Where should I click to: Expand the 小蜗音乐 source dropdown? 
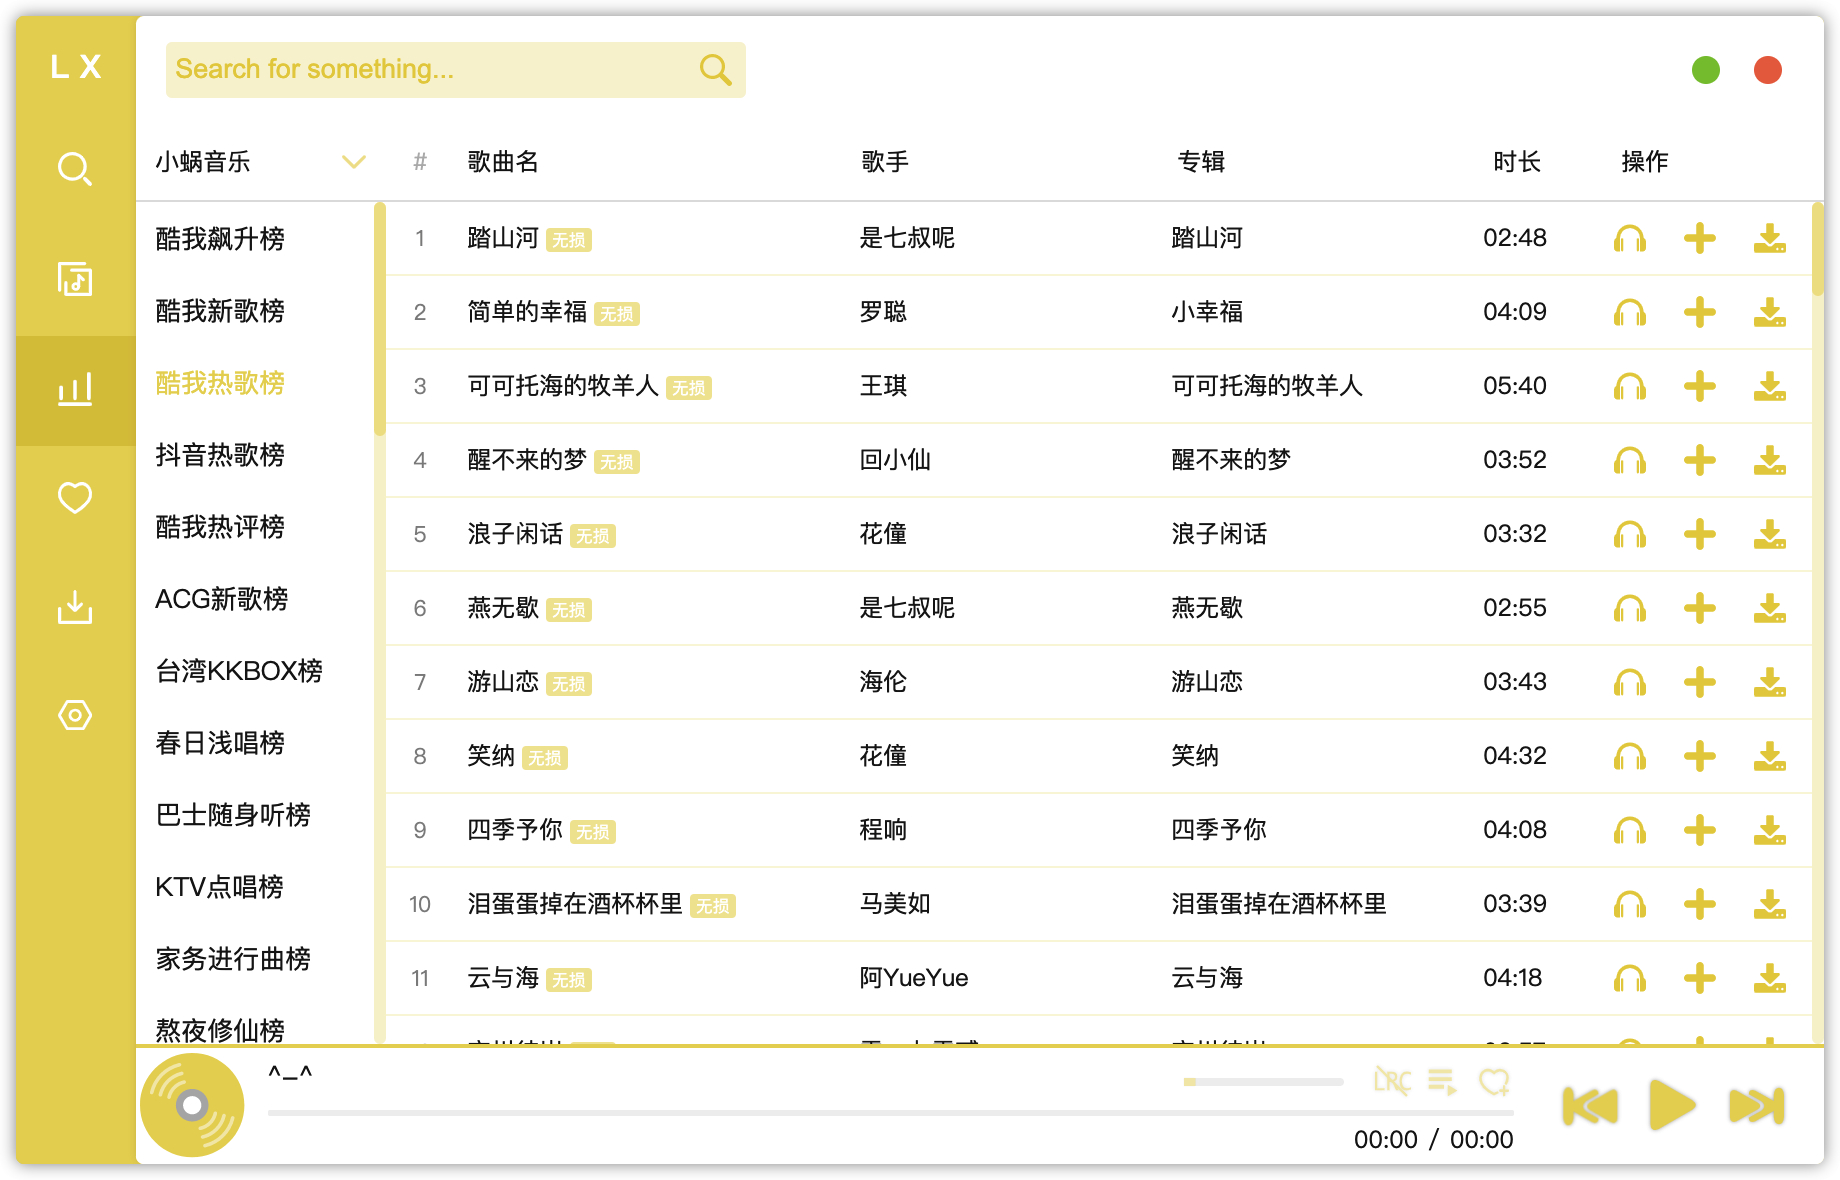354,162
